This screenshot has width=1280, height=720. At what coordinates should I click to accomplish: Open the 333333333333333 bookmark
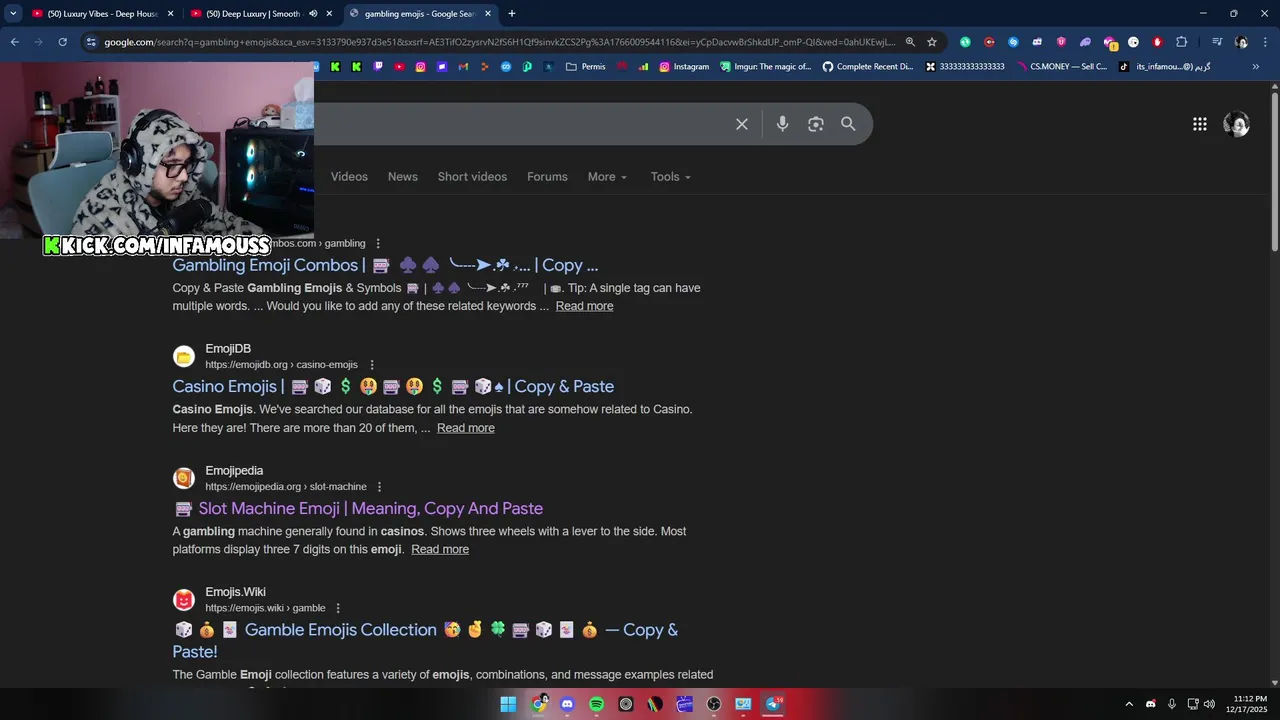point(965,67)
